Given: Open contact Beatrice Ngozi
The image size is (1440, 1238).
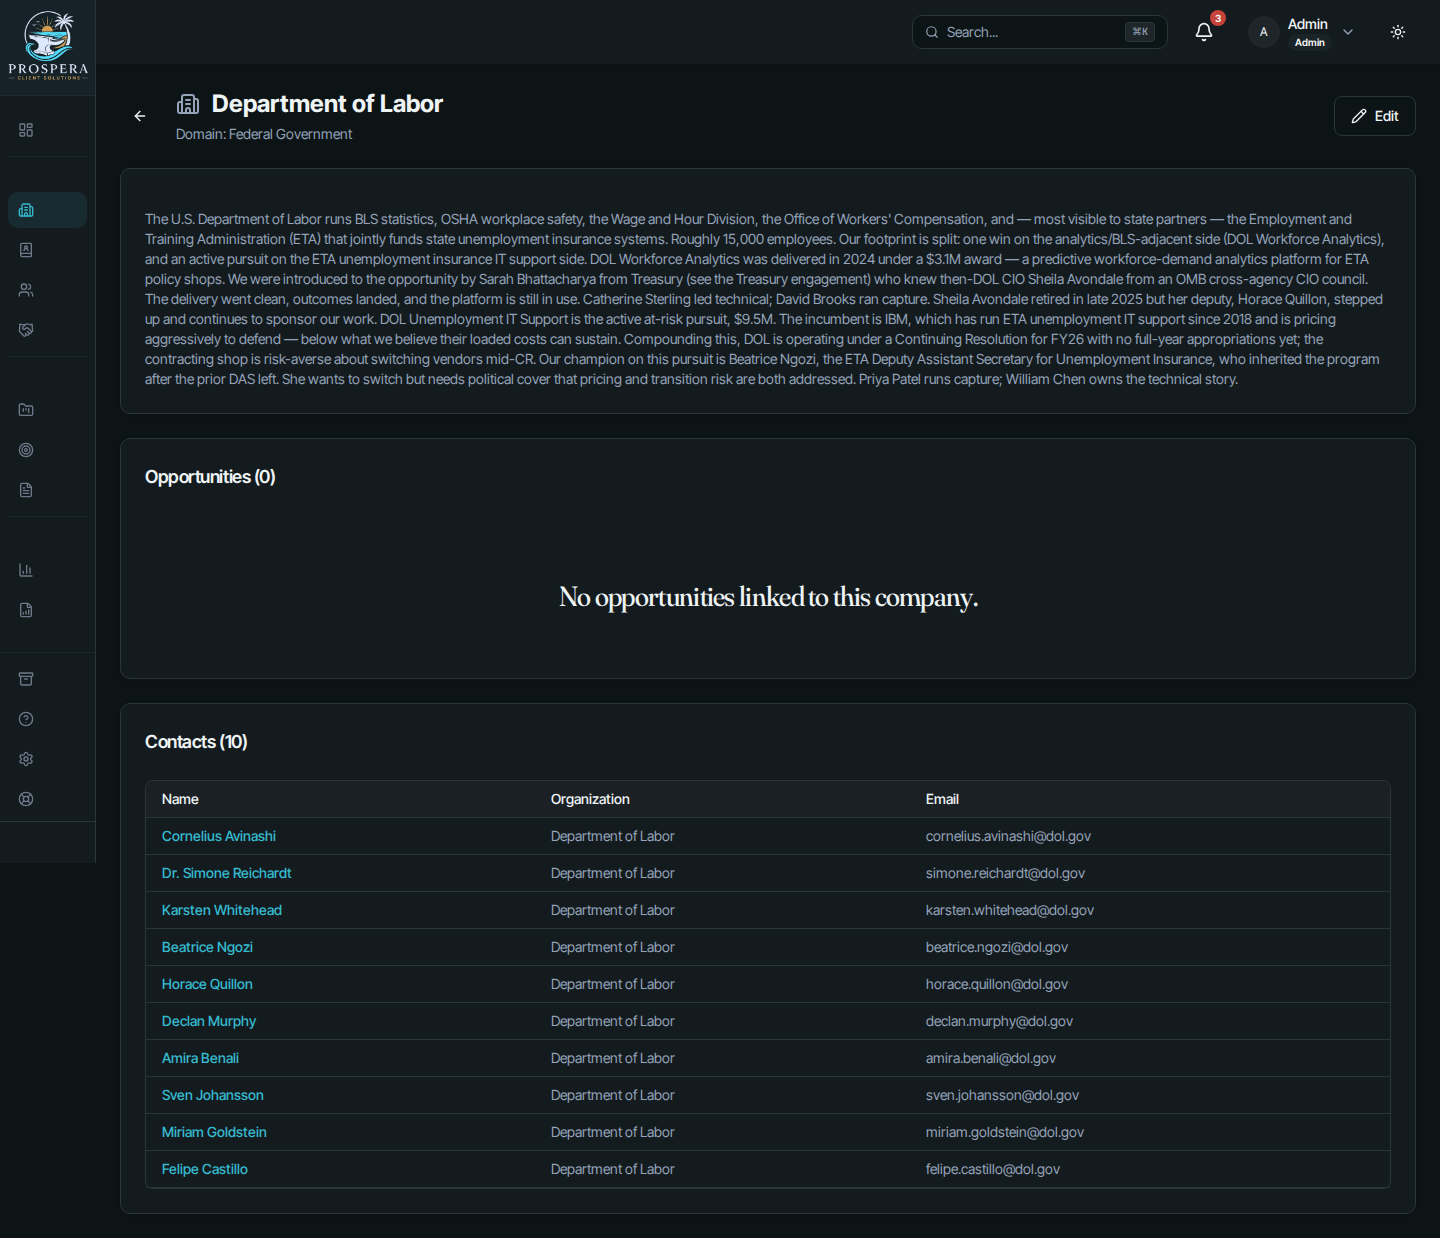Looking at the screenshot, I should [207, 947].
